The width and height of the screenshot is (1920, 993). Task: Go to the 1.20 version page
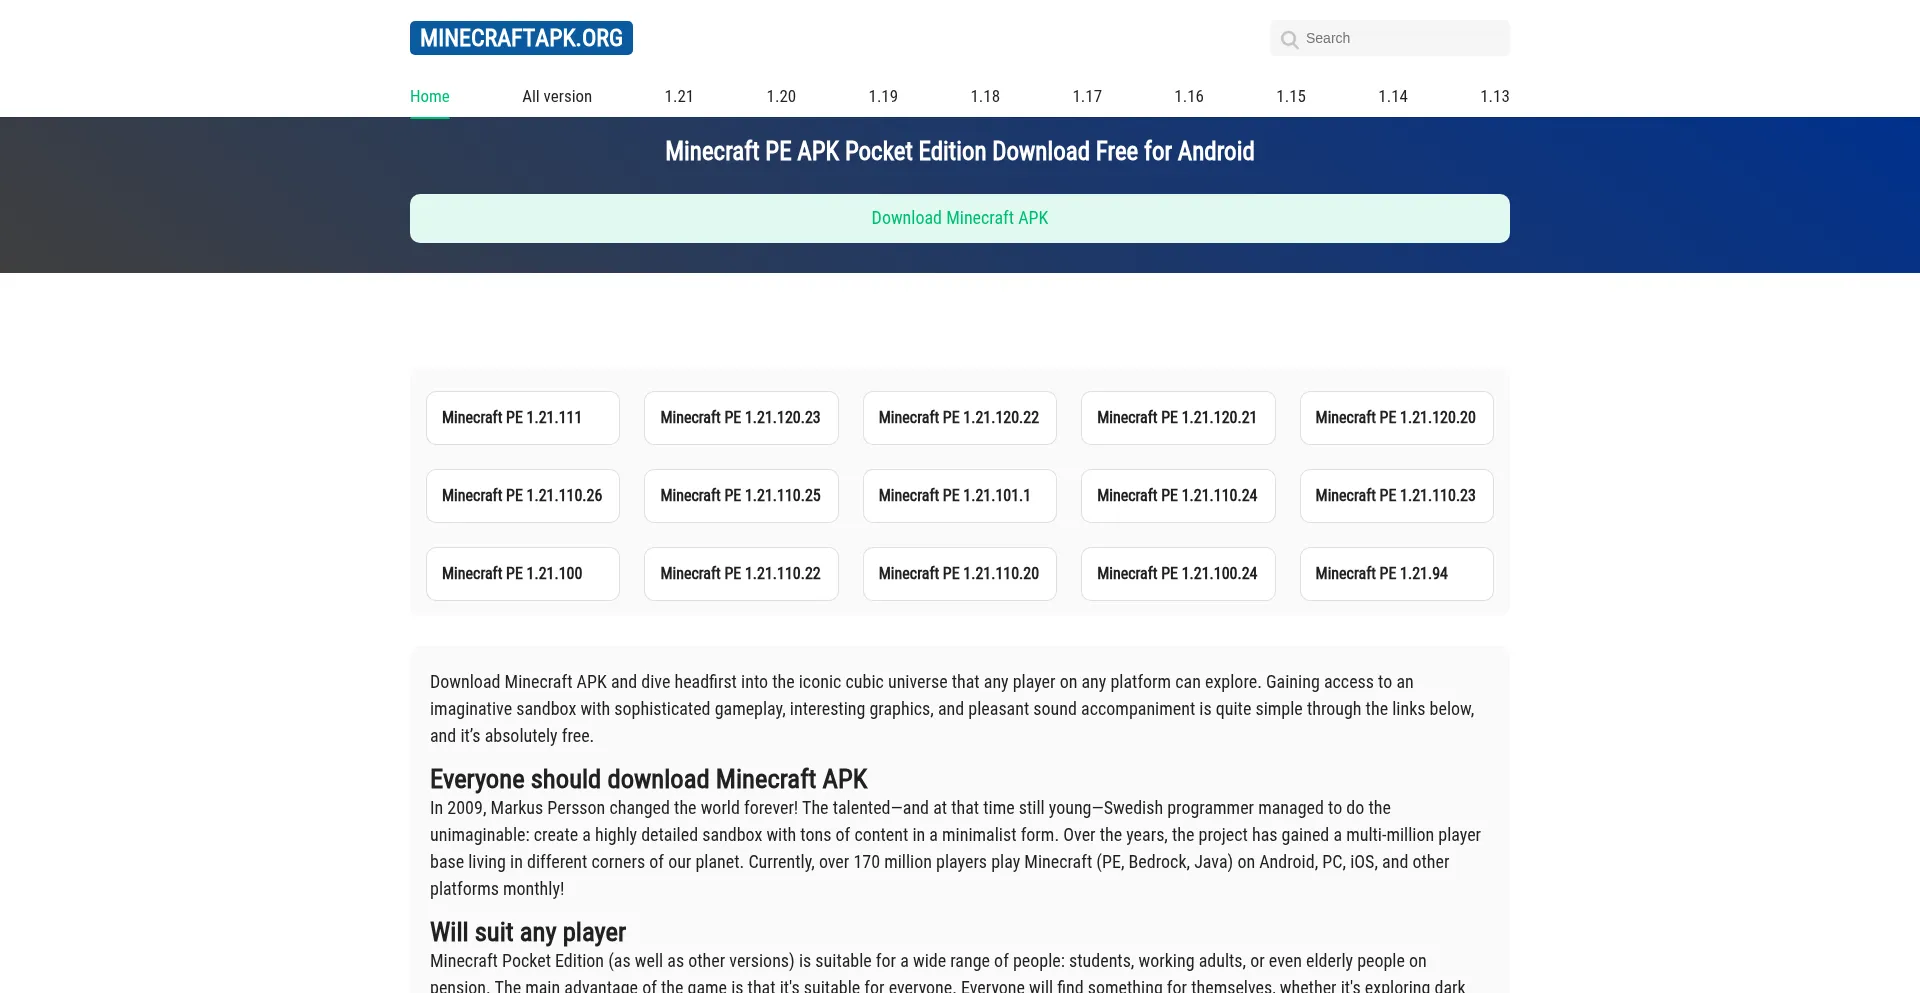[781, 96]
